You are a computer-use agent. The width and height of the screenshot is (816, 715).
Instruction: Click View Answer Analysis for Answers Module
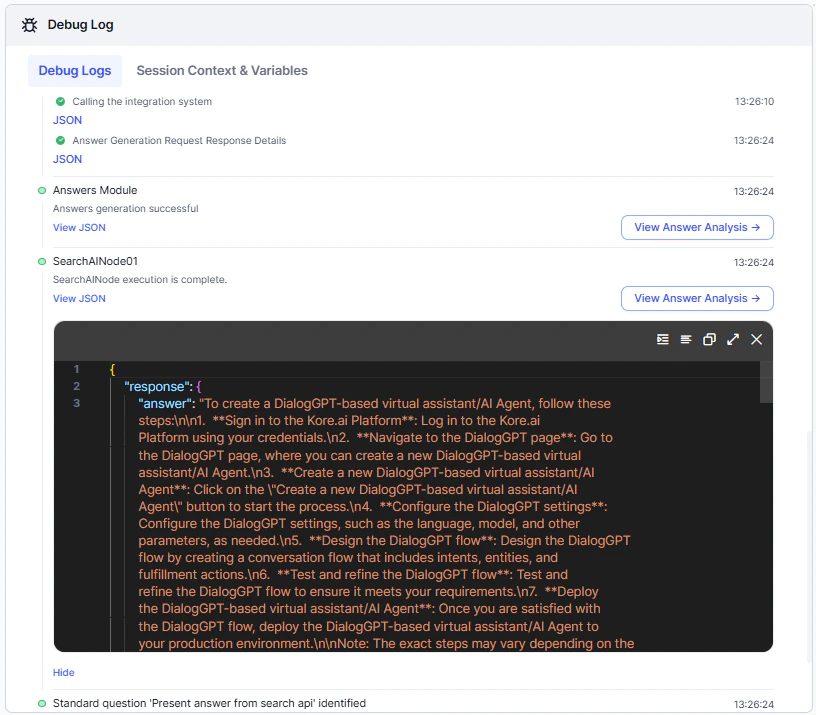coord(697,227)
